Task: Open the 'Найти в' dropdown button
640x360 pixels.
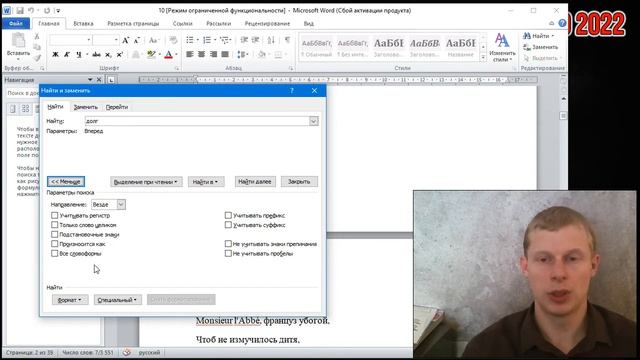Action: coord(206,182)
